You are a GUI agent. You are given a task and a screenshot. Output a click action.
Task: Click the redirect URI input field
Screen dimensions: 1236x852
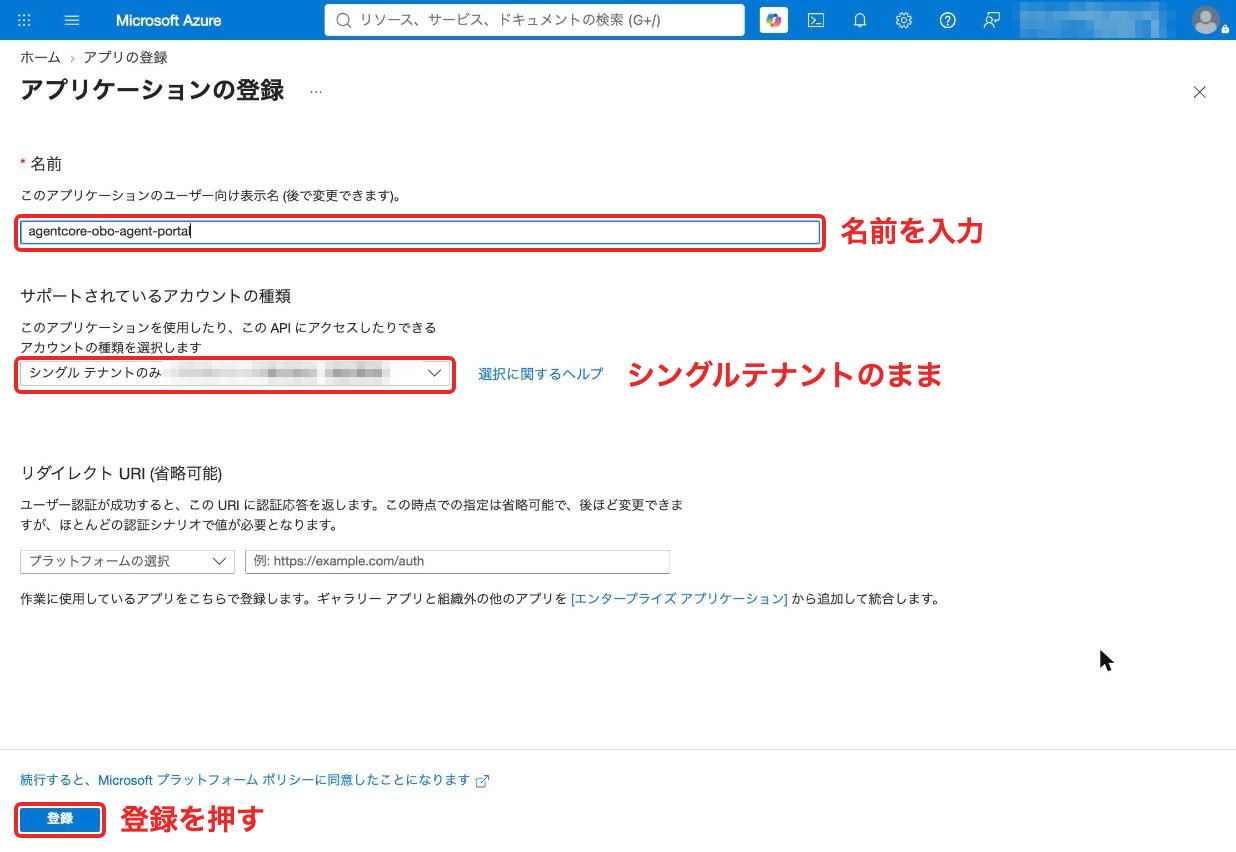point(457,561)
